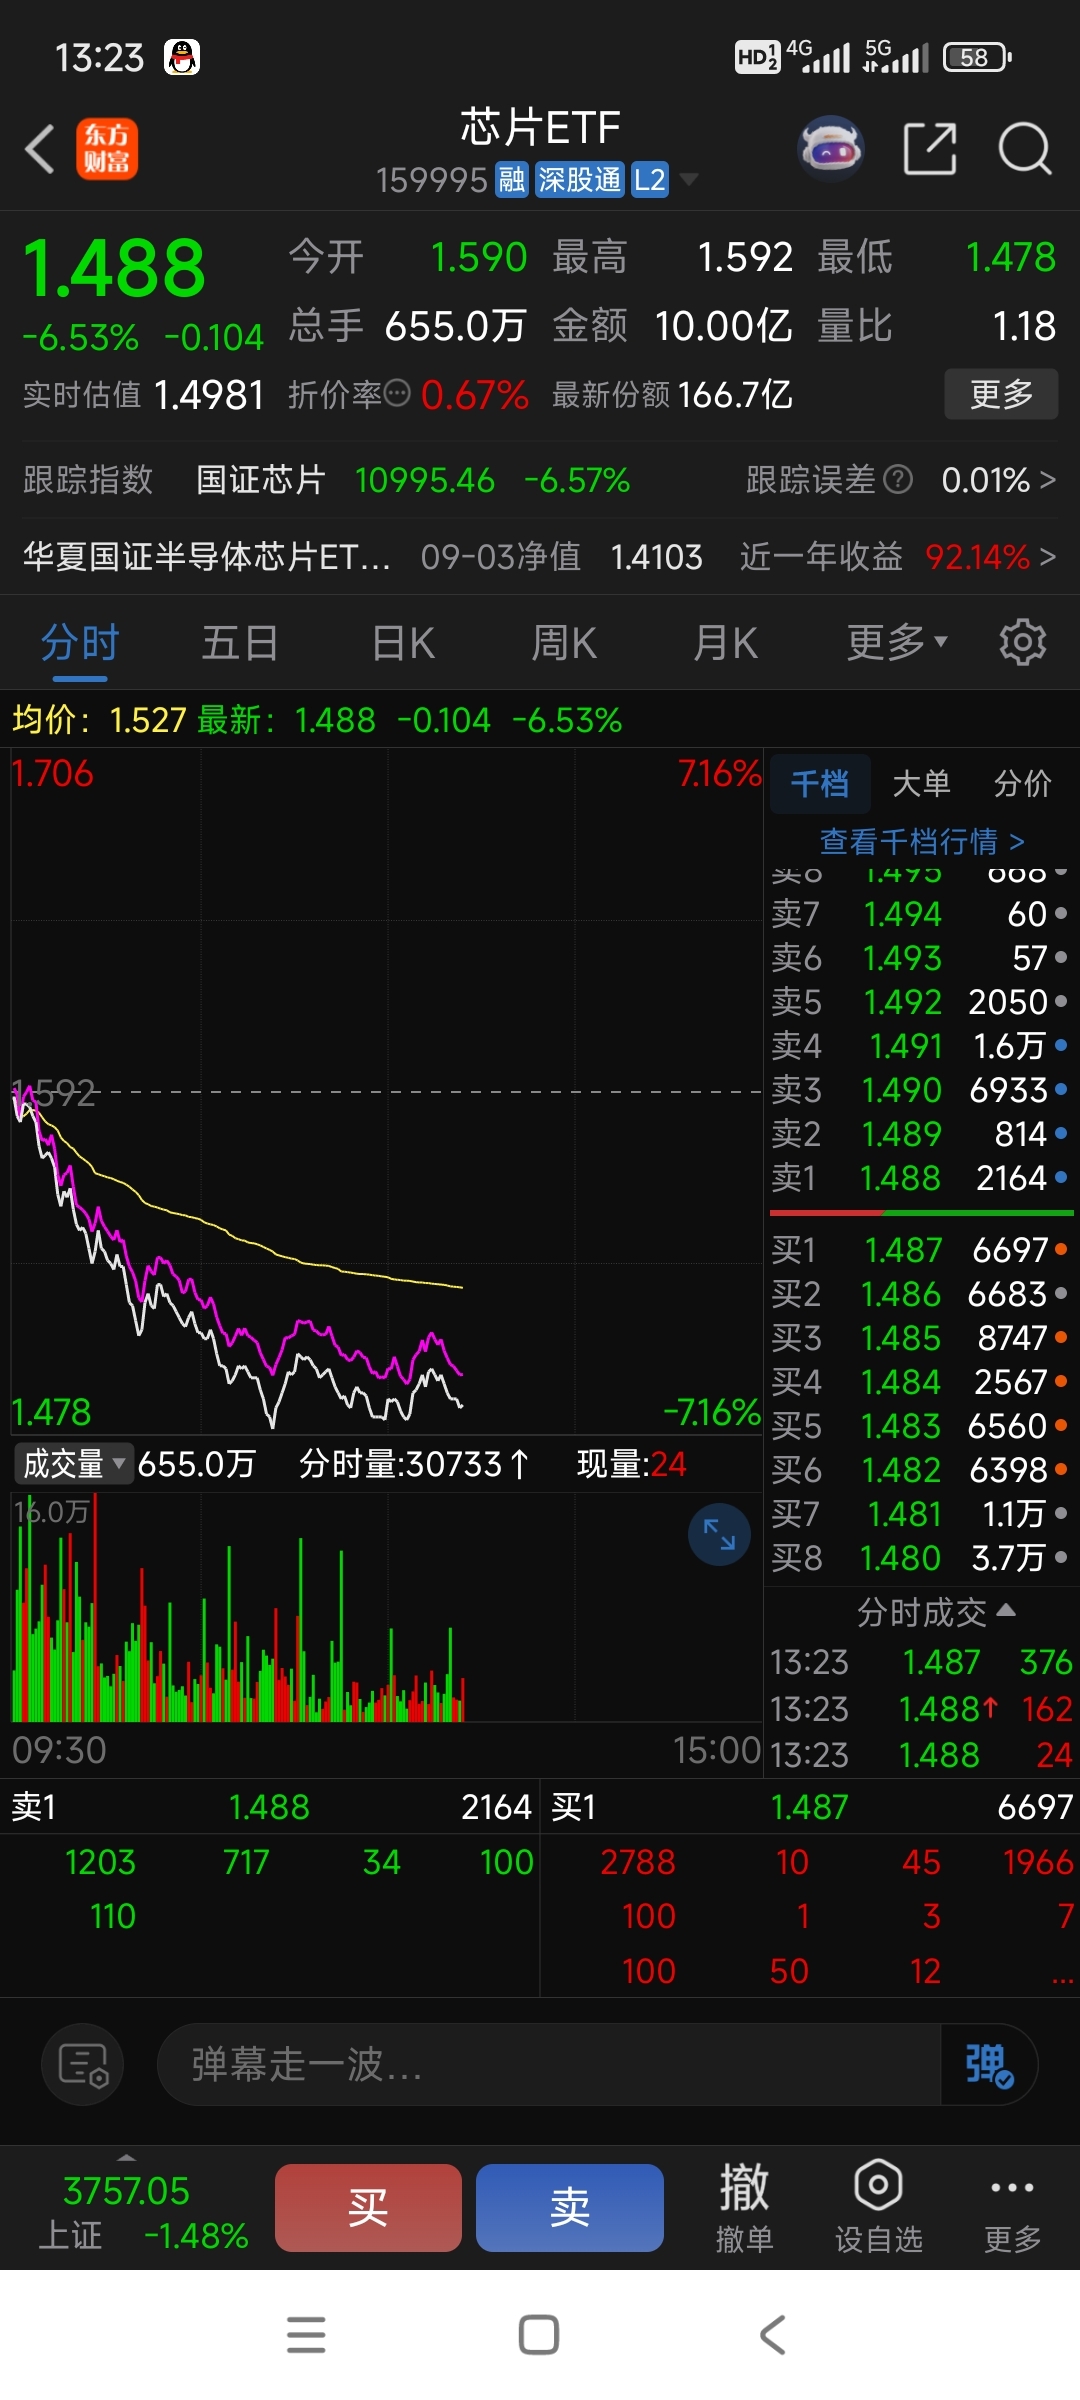Tap the 更多 quote details button

[x=1001, y=394]
